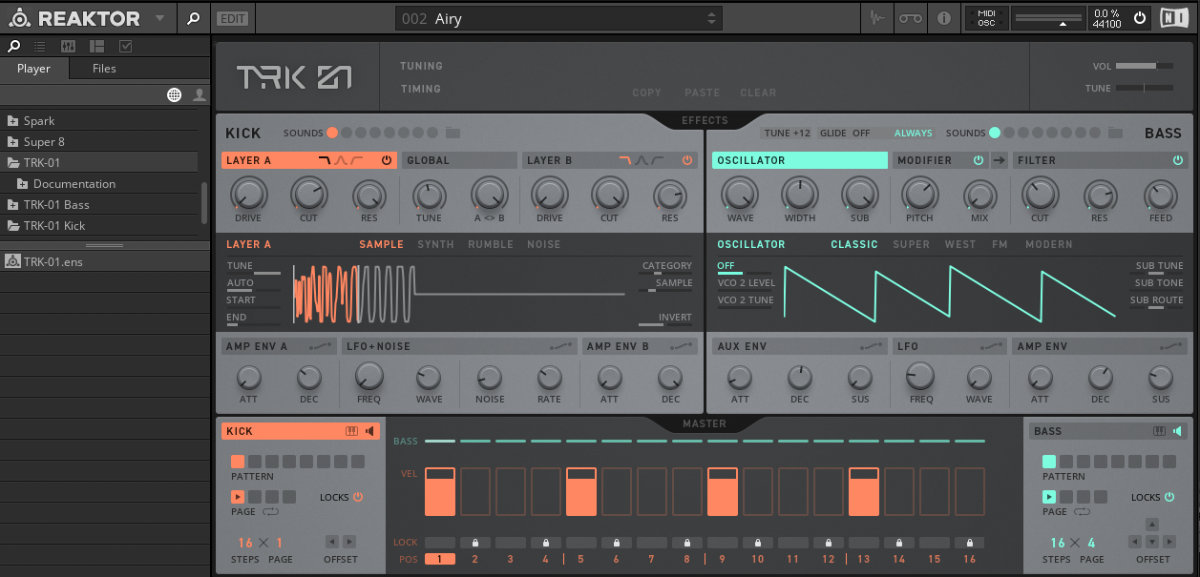The image size is (1200, 577).
Task: Switch to the Files tab
Action: (x=103, y=68)
